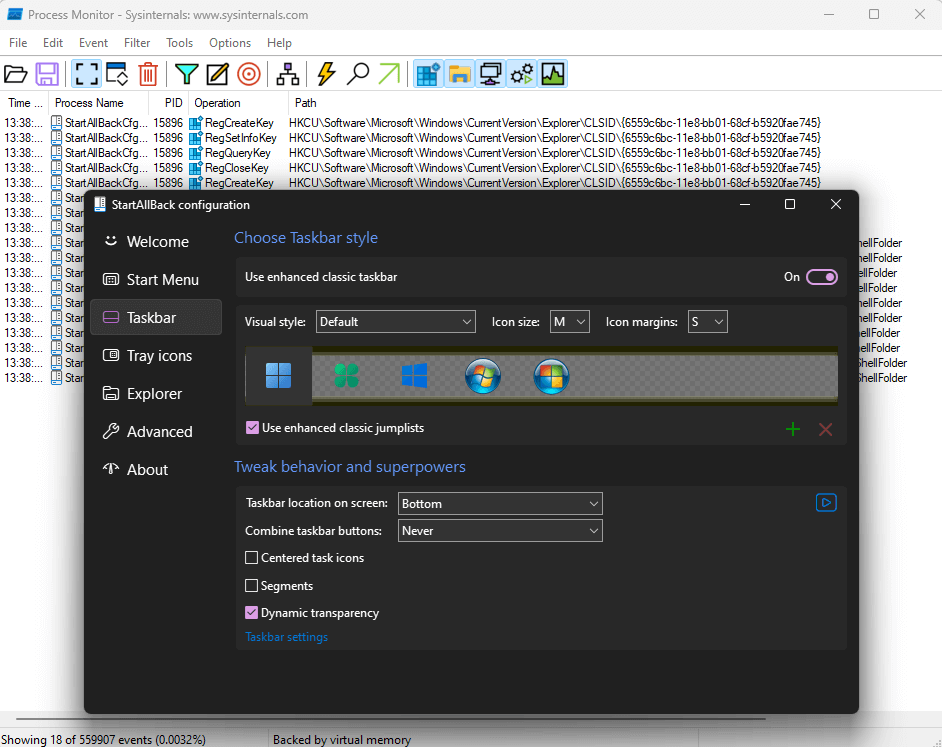Open Combine taskbar buttons dropdown
The image size is (942, 747).
tap(500, 531)
